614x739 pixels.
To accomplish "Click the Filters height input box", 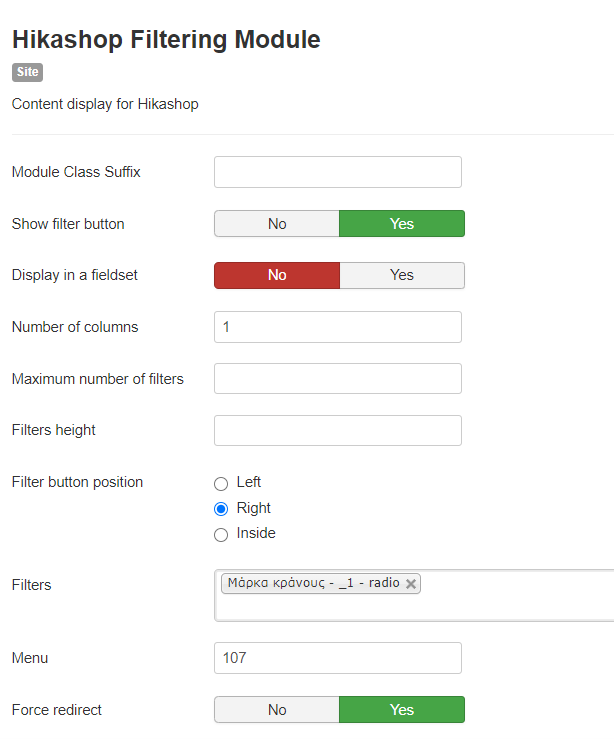I will click(x=338, y=430).
